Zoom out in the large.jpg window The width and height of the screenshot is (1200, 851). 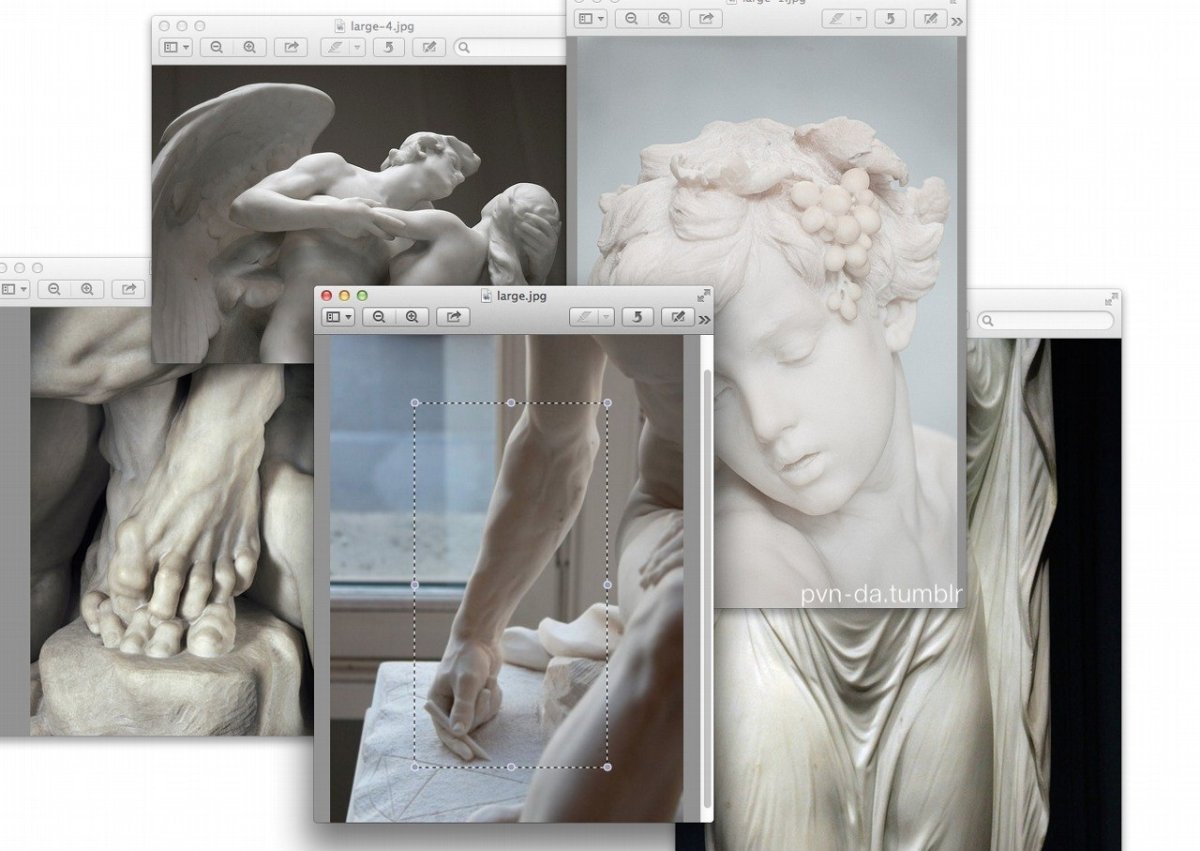point(379,317)
